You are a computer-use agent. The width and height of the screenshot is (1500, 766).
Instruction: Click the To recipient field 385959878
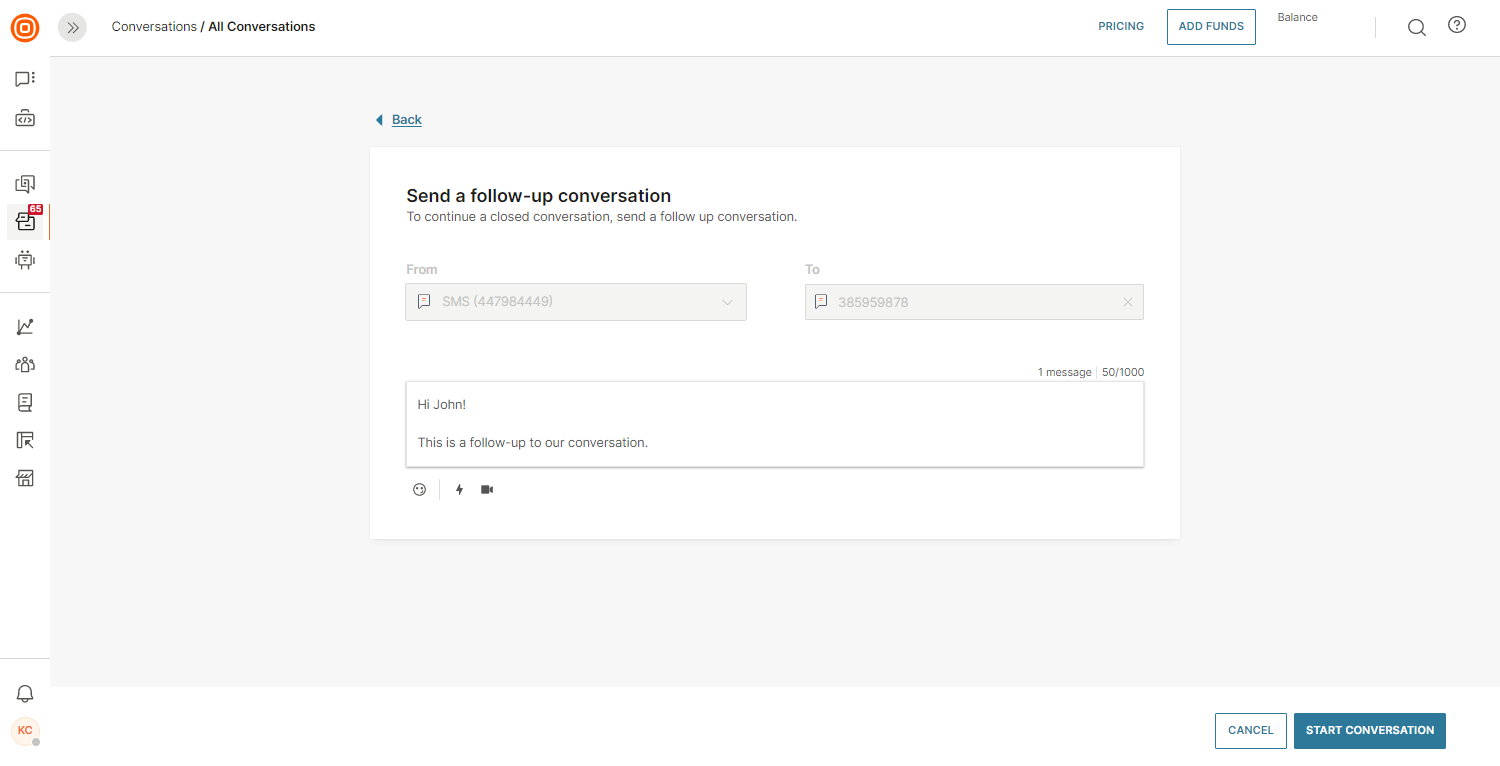[x=974, y=302]
